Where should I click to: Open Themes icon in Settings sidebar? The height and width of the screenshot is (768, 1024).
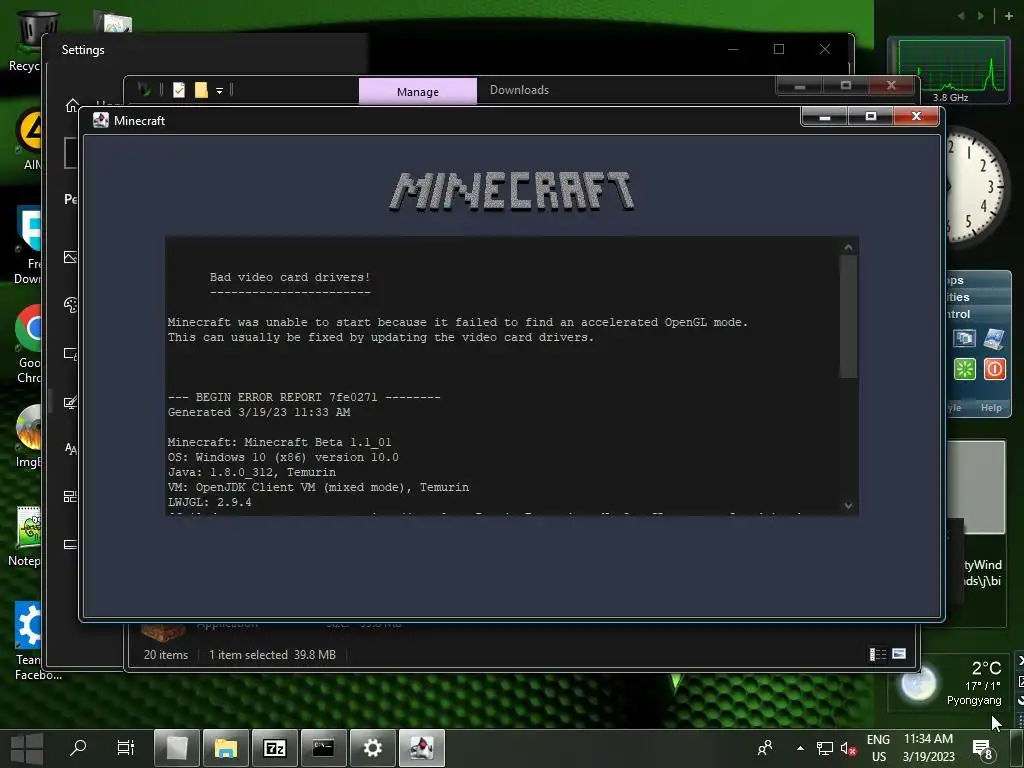71,402
